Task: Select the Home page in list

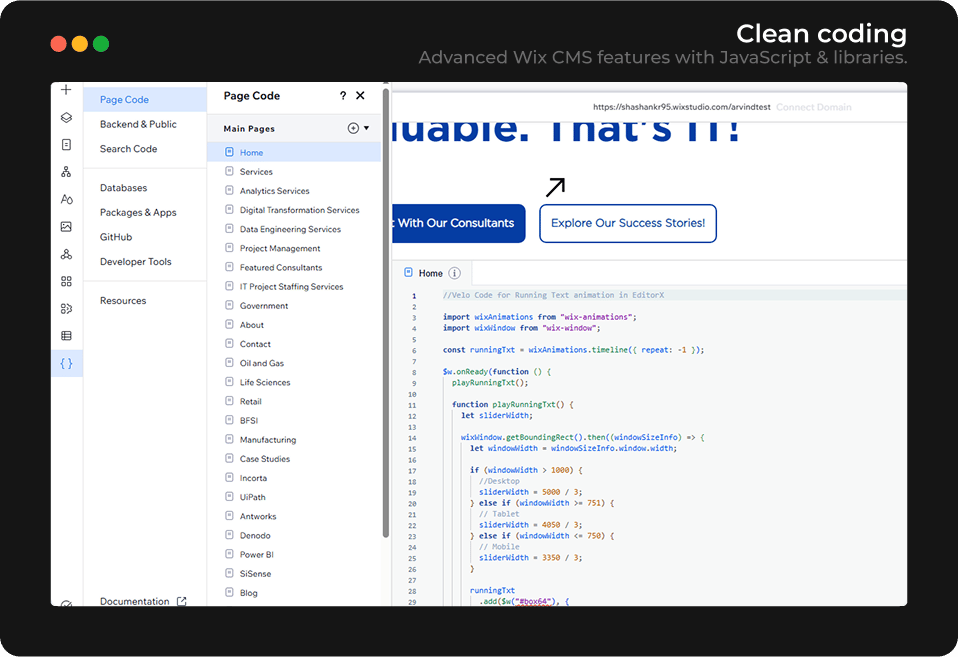Action: [x=294, y=152]
